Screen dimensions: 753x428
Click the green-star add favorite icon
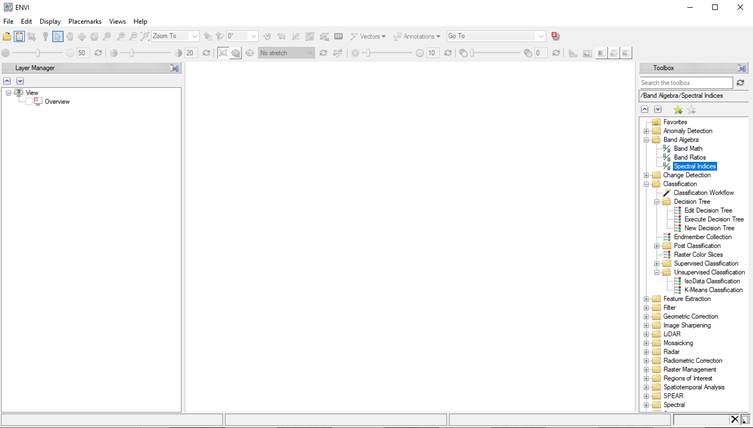(678, 110)
